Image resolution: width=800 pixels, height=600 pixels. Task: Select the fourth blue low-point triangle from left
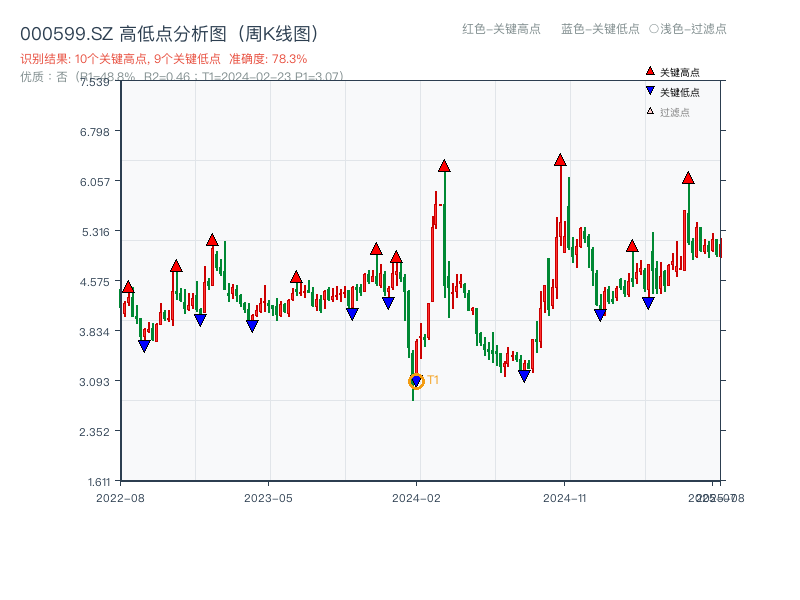click(x=352, y=314)
